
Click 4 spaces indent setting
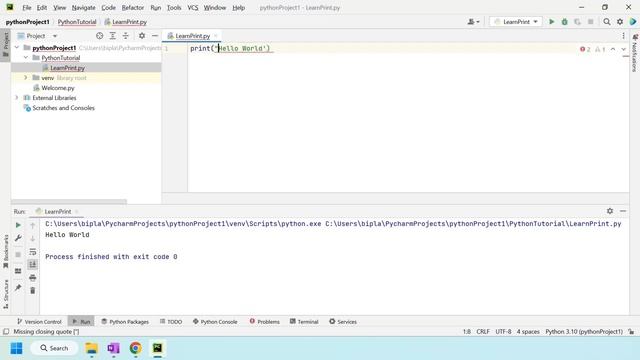click(x=528, y=331)
